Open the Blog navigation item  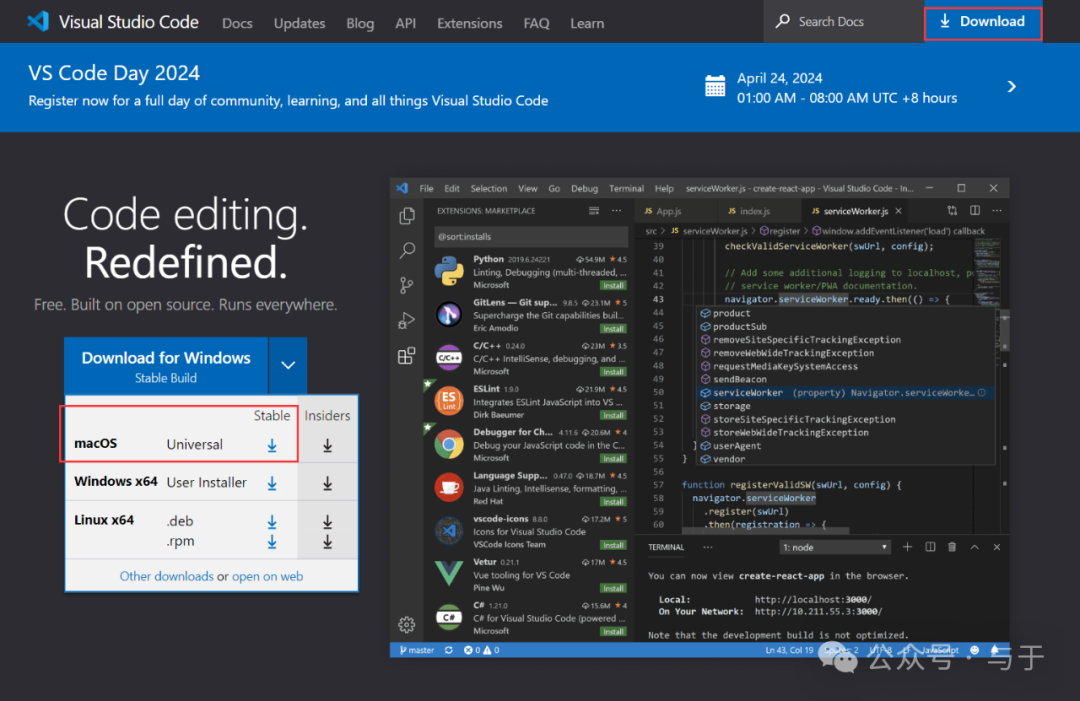coord(360,23)
